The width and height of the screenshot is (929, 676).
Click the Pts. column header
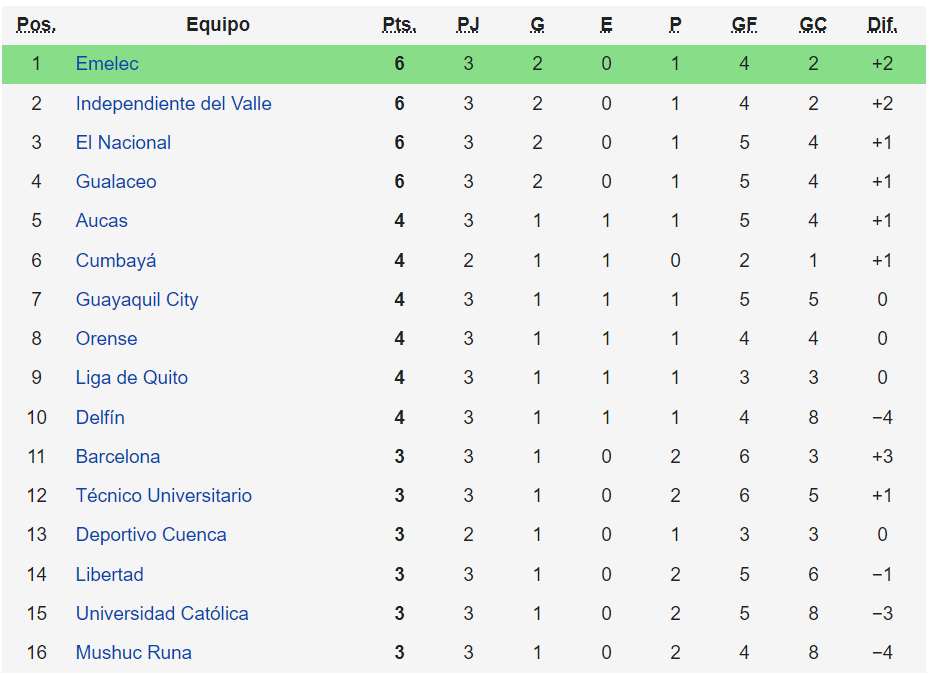pos(399,25)
